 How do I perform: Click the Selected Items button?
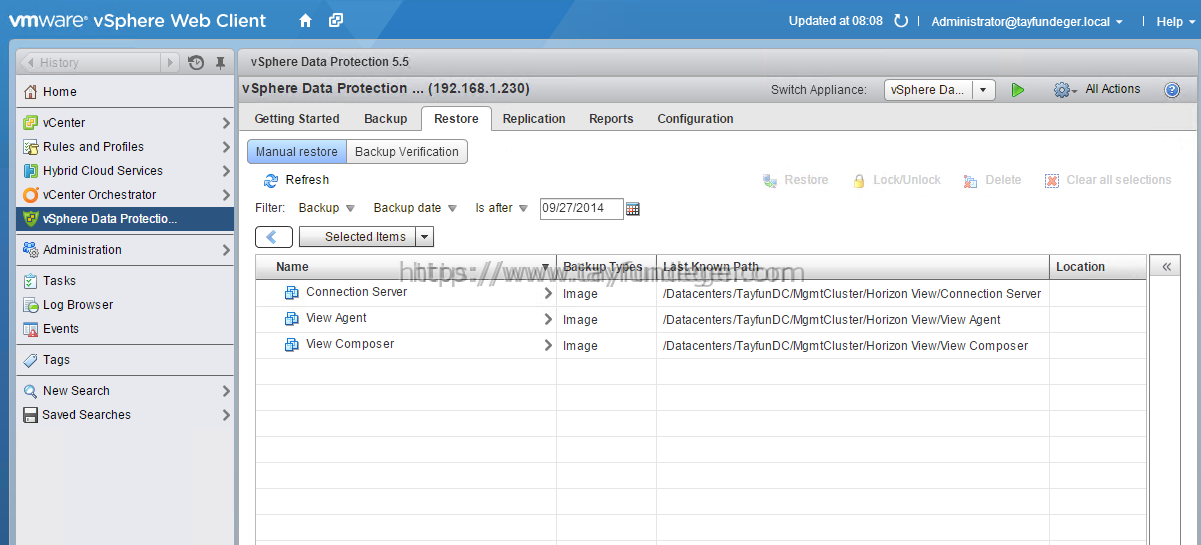pos(357,237)
